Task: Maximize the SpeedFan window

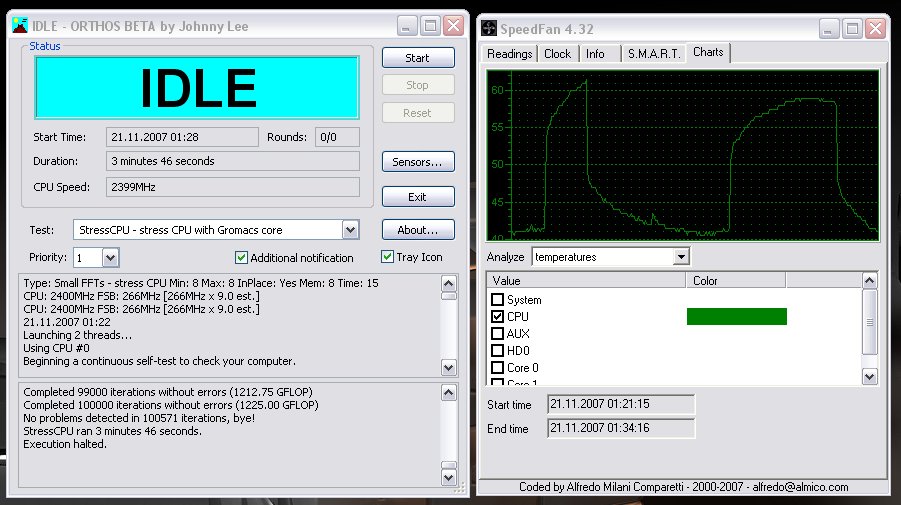Action: [852, 29]
